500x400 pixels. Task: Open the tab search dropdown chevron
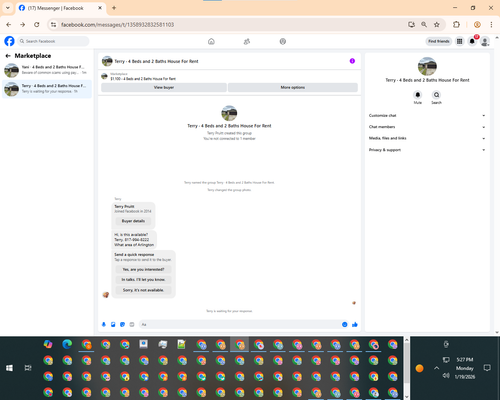(x=8, y=8)
